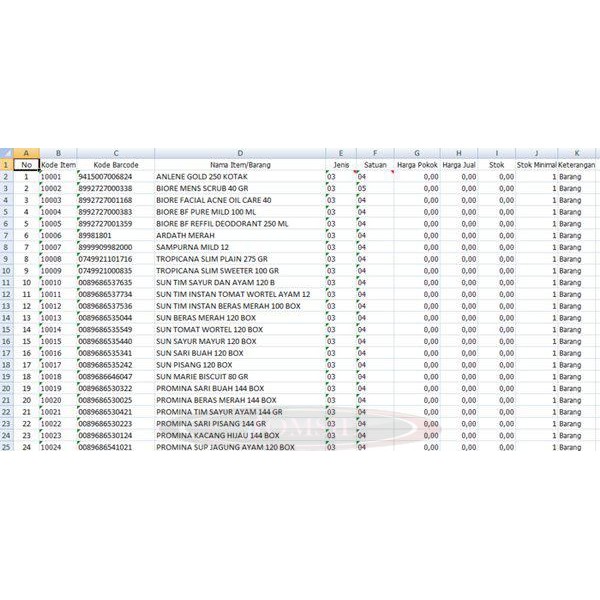Screen dimensions: 600x600
Task: Select row 25 header
Action: point(7,446)
